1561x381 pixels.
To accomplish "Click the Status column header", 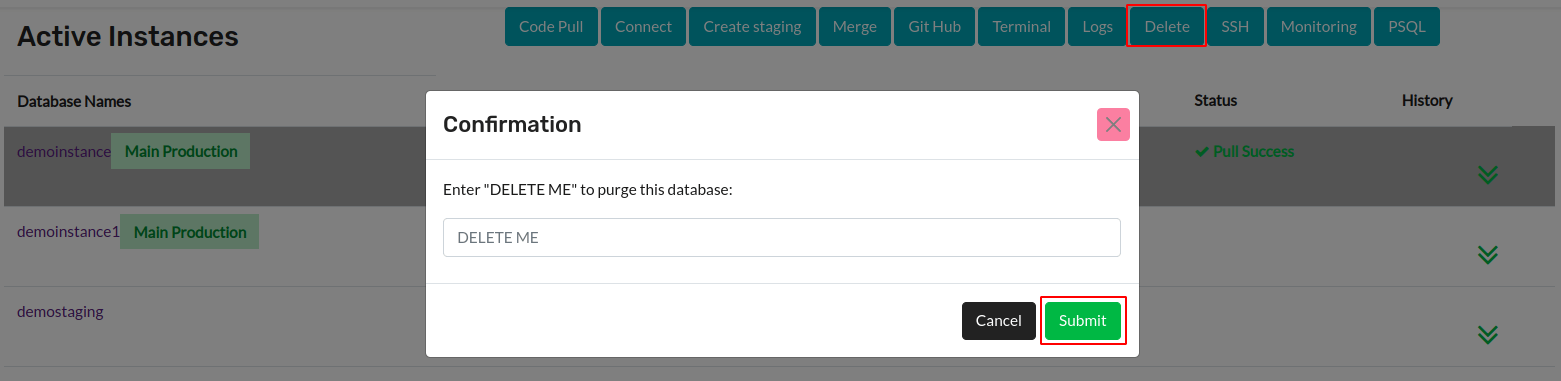I will coord(1216,101).
